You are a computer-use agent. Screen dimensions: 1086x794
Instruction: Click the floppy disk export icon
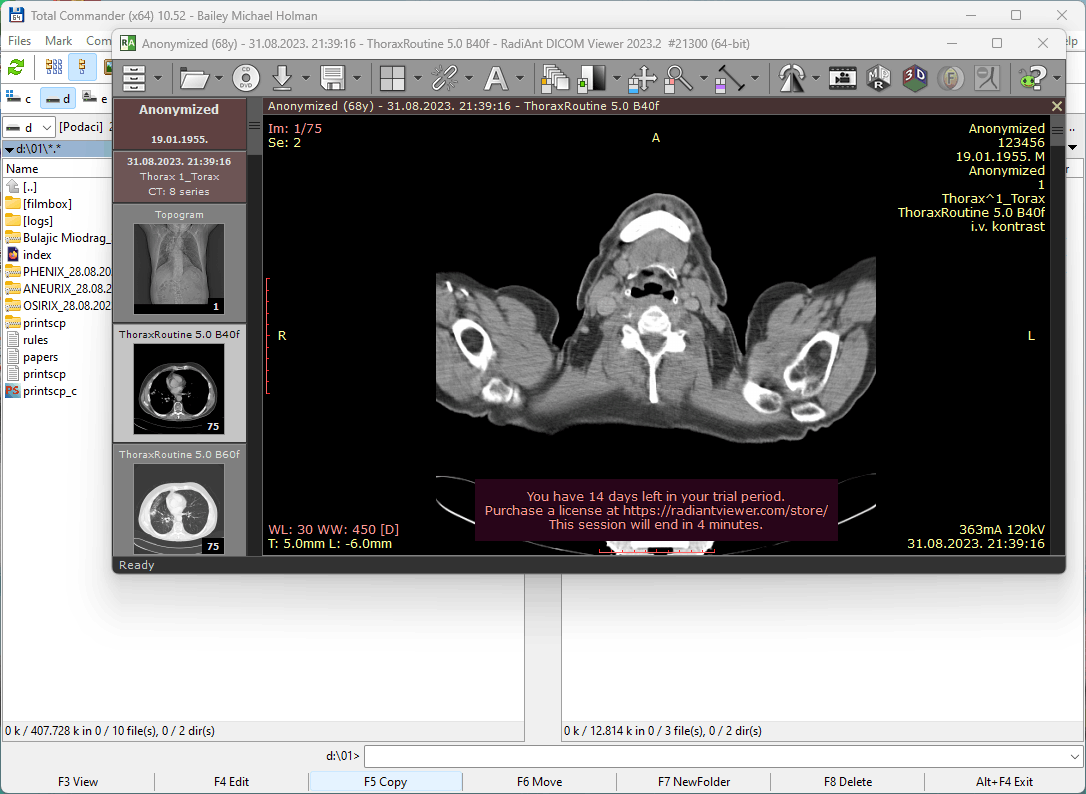coord(332,77)
